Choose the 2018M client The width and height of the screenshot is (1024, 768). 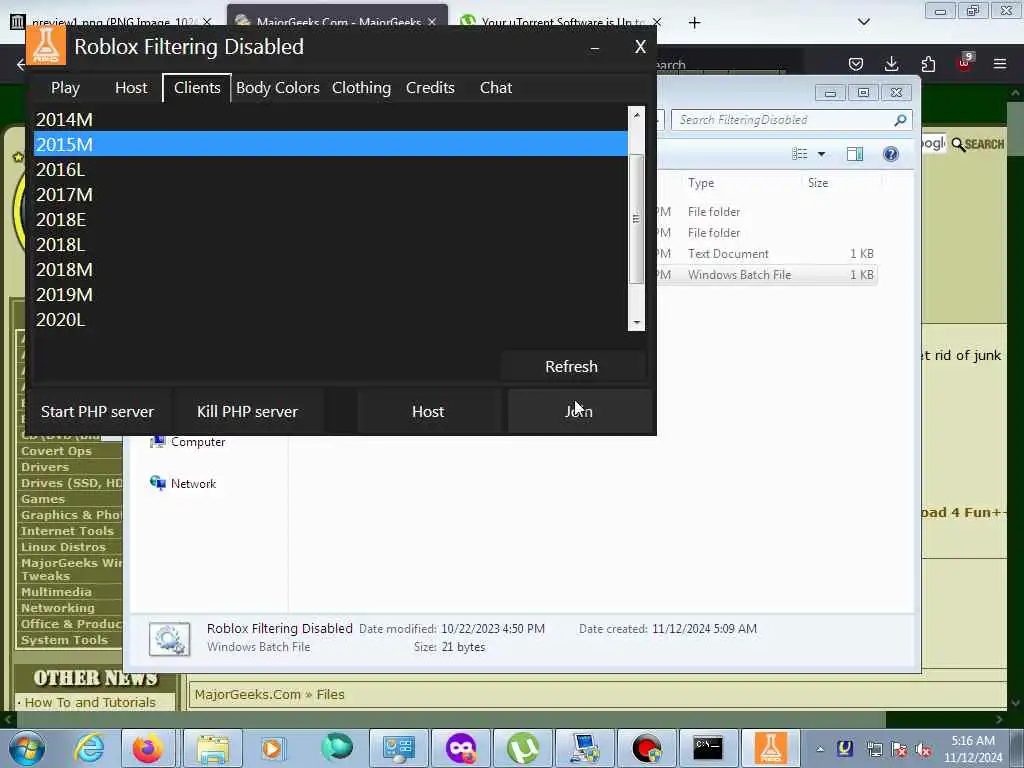point(330,270)
